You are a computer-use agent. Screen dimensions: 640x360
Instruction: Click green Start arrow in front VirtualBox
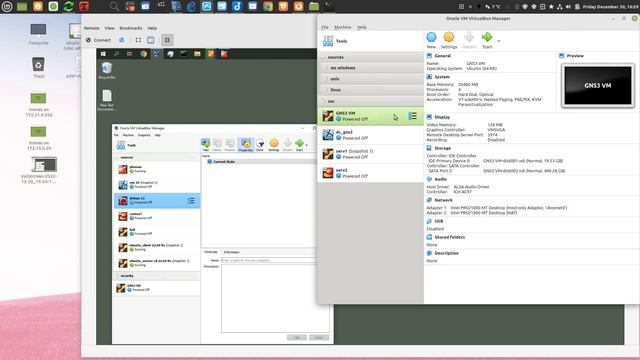pos(487,40)
